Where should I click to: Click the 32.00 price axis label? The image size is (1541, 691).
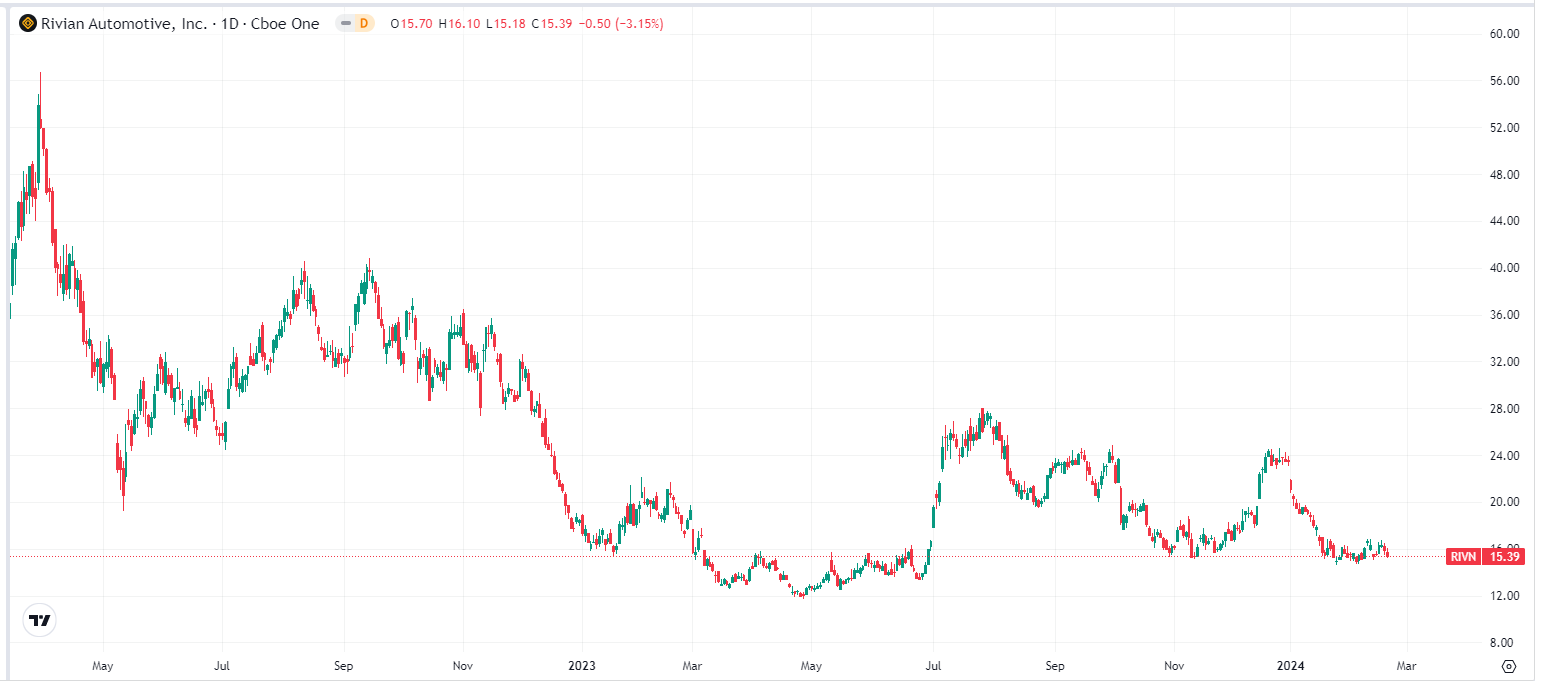coord(1504,362)
